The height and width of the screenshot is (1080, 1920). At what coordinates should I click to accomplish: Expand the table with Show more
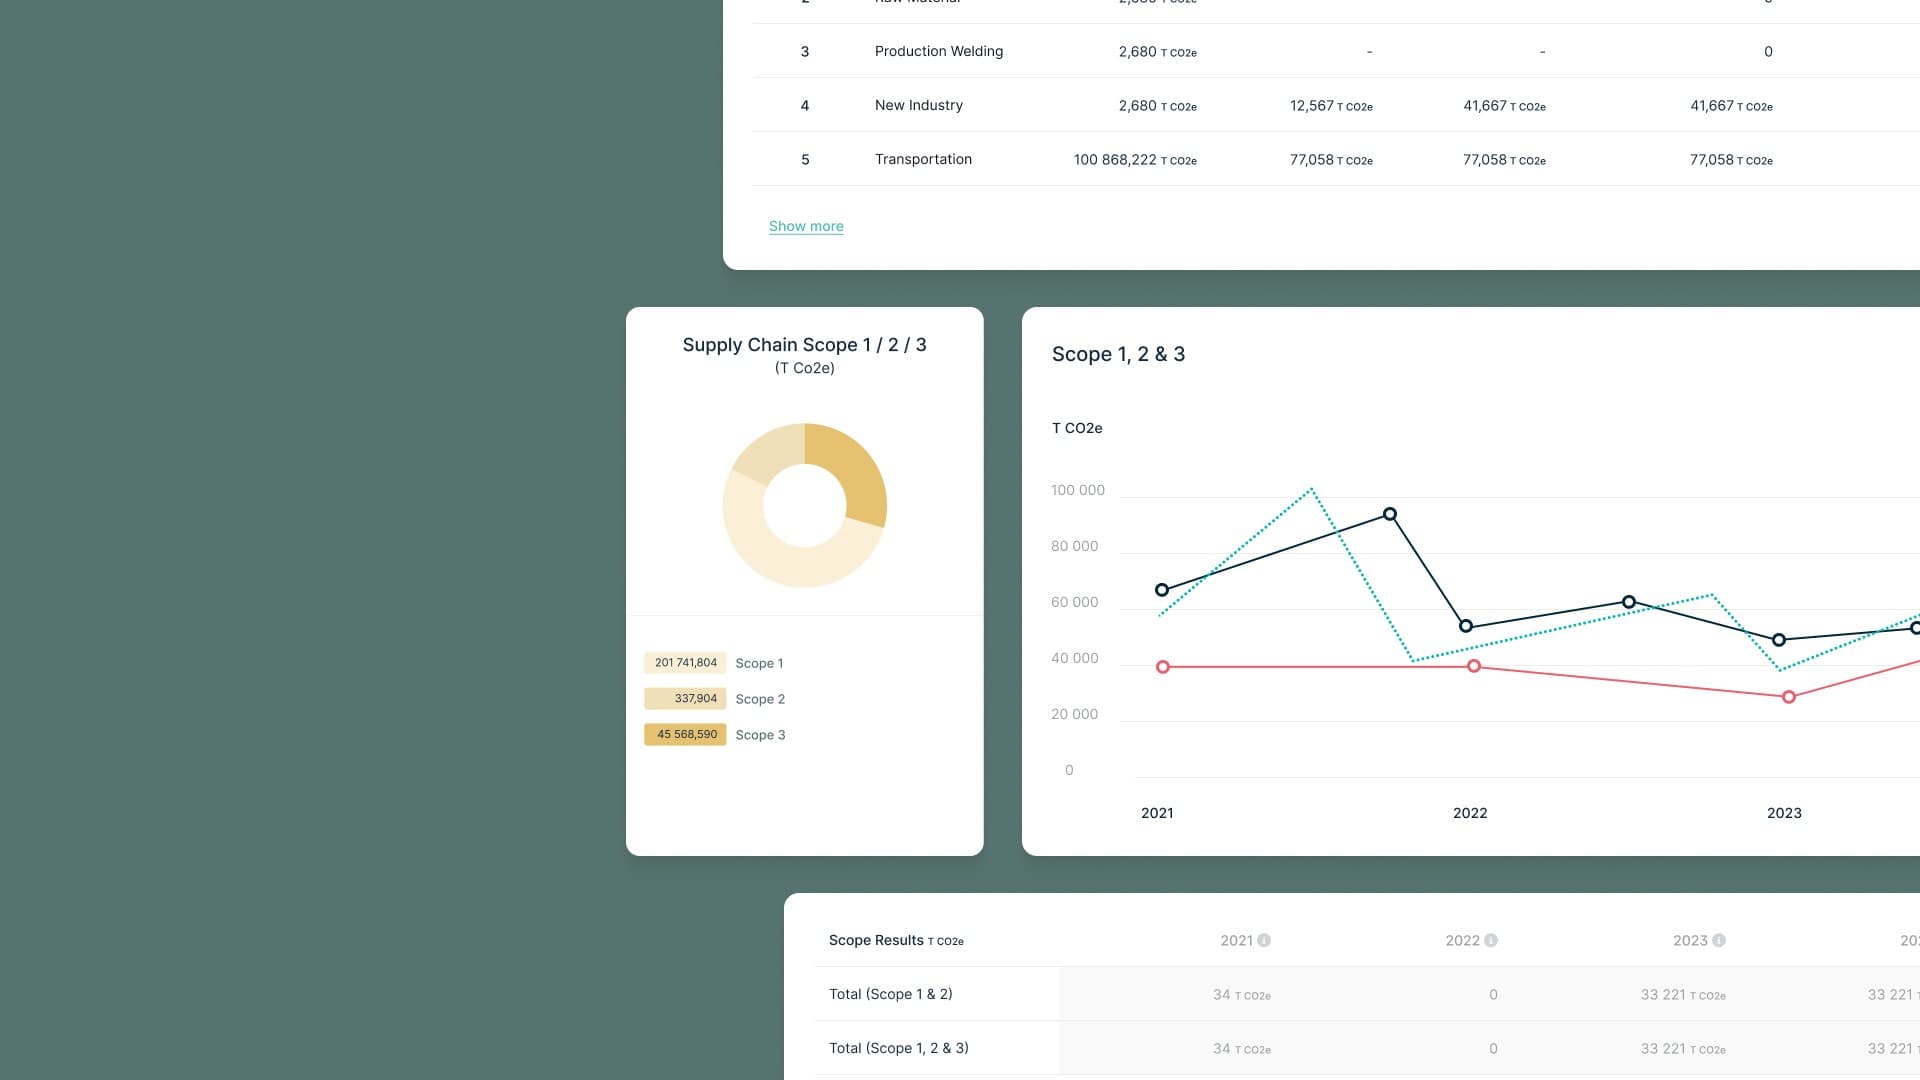pyautogui.click(x=806, y=226)
